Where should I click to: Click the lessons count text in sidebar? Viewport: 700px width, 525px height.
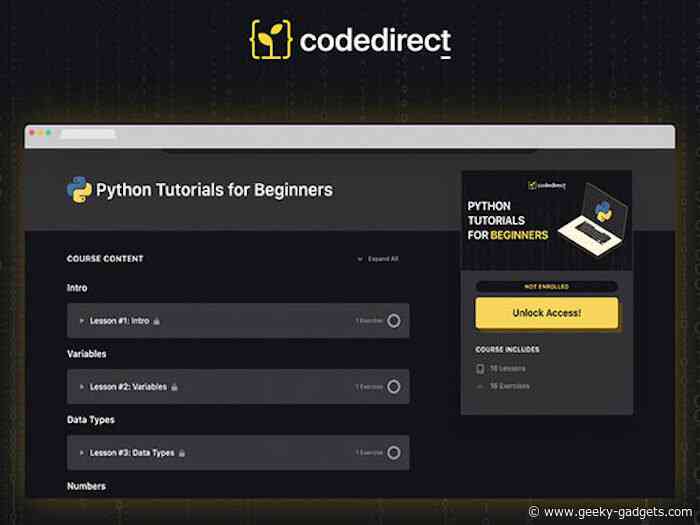point(508,369)
